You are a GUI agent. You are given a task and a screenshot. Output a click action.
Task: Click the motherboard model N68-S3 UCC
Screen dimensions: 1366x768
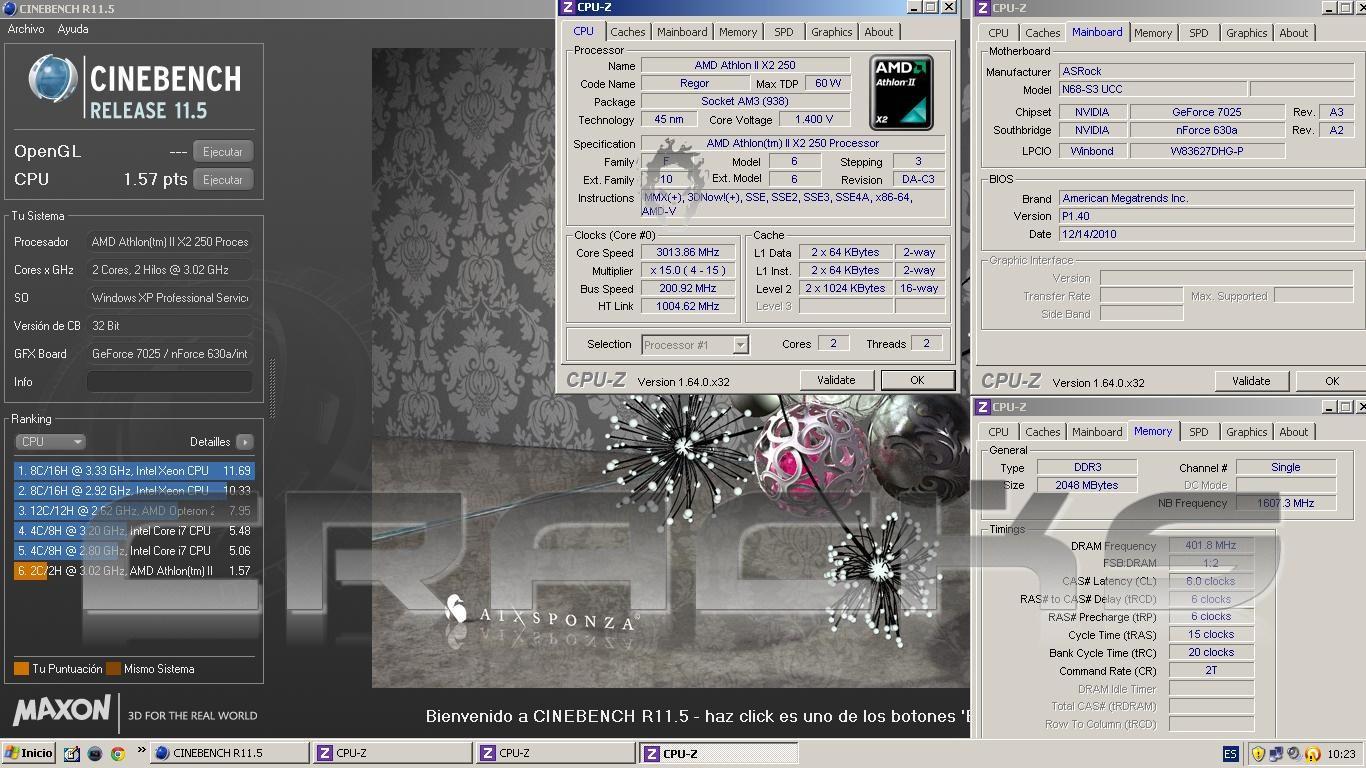(x=1152, y=90)
